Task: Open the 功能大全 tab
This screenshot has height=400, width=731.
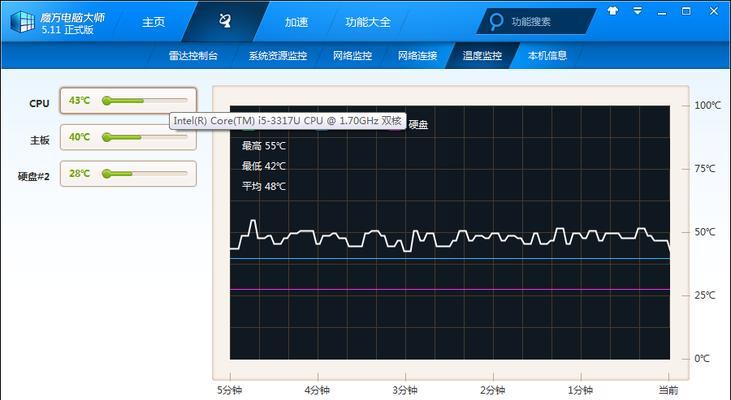Action: (368, 22)
